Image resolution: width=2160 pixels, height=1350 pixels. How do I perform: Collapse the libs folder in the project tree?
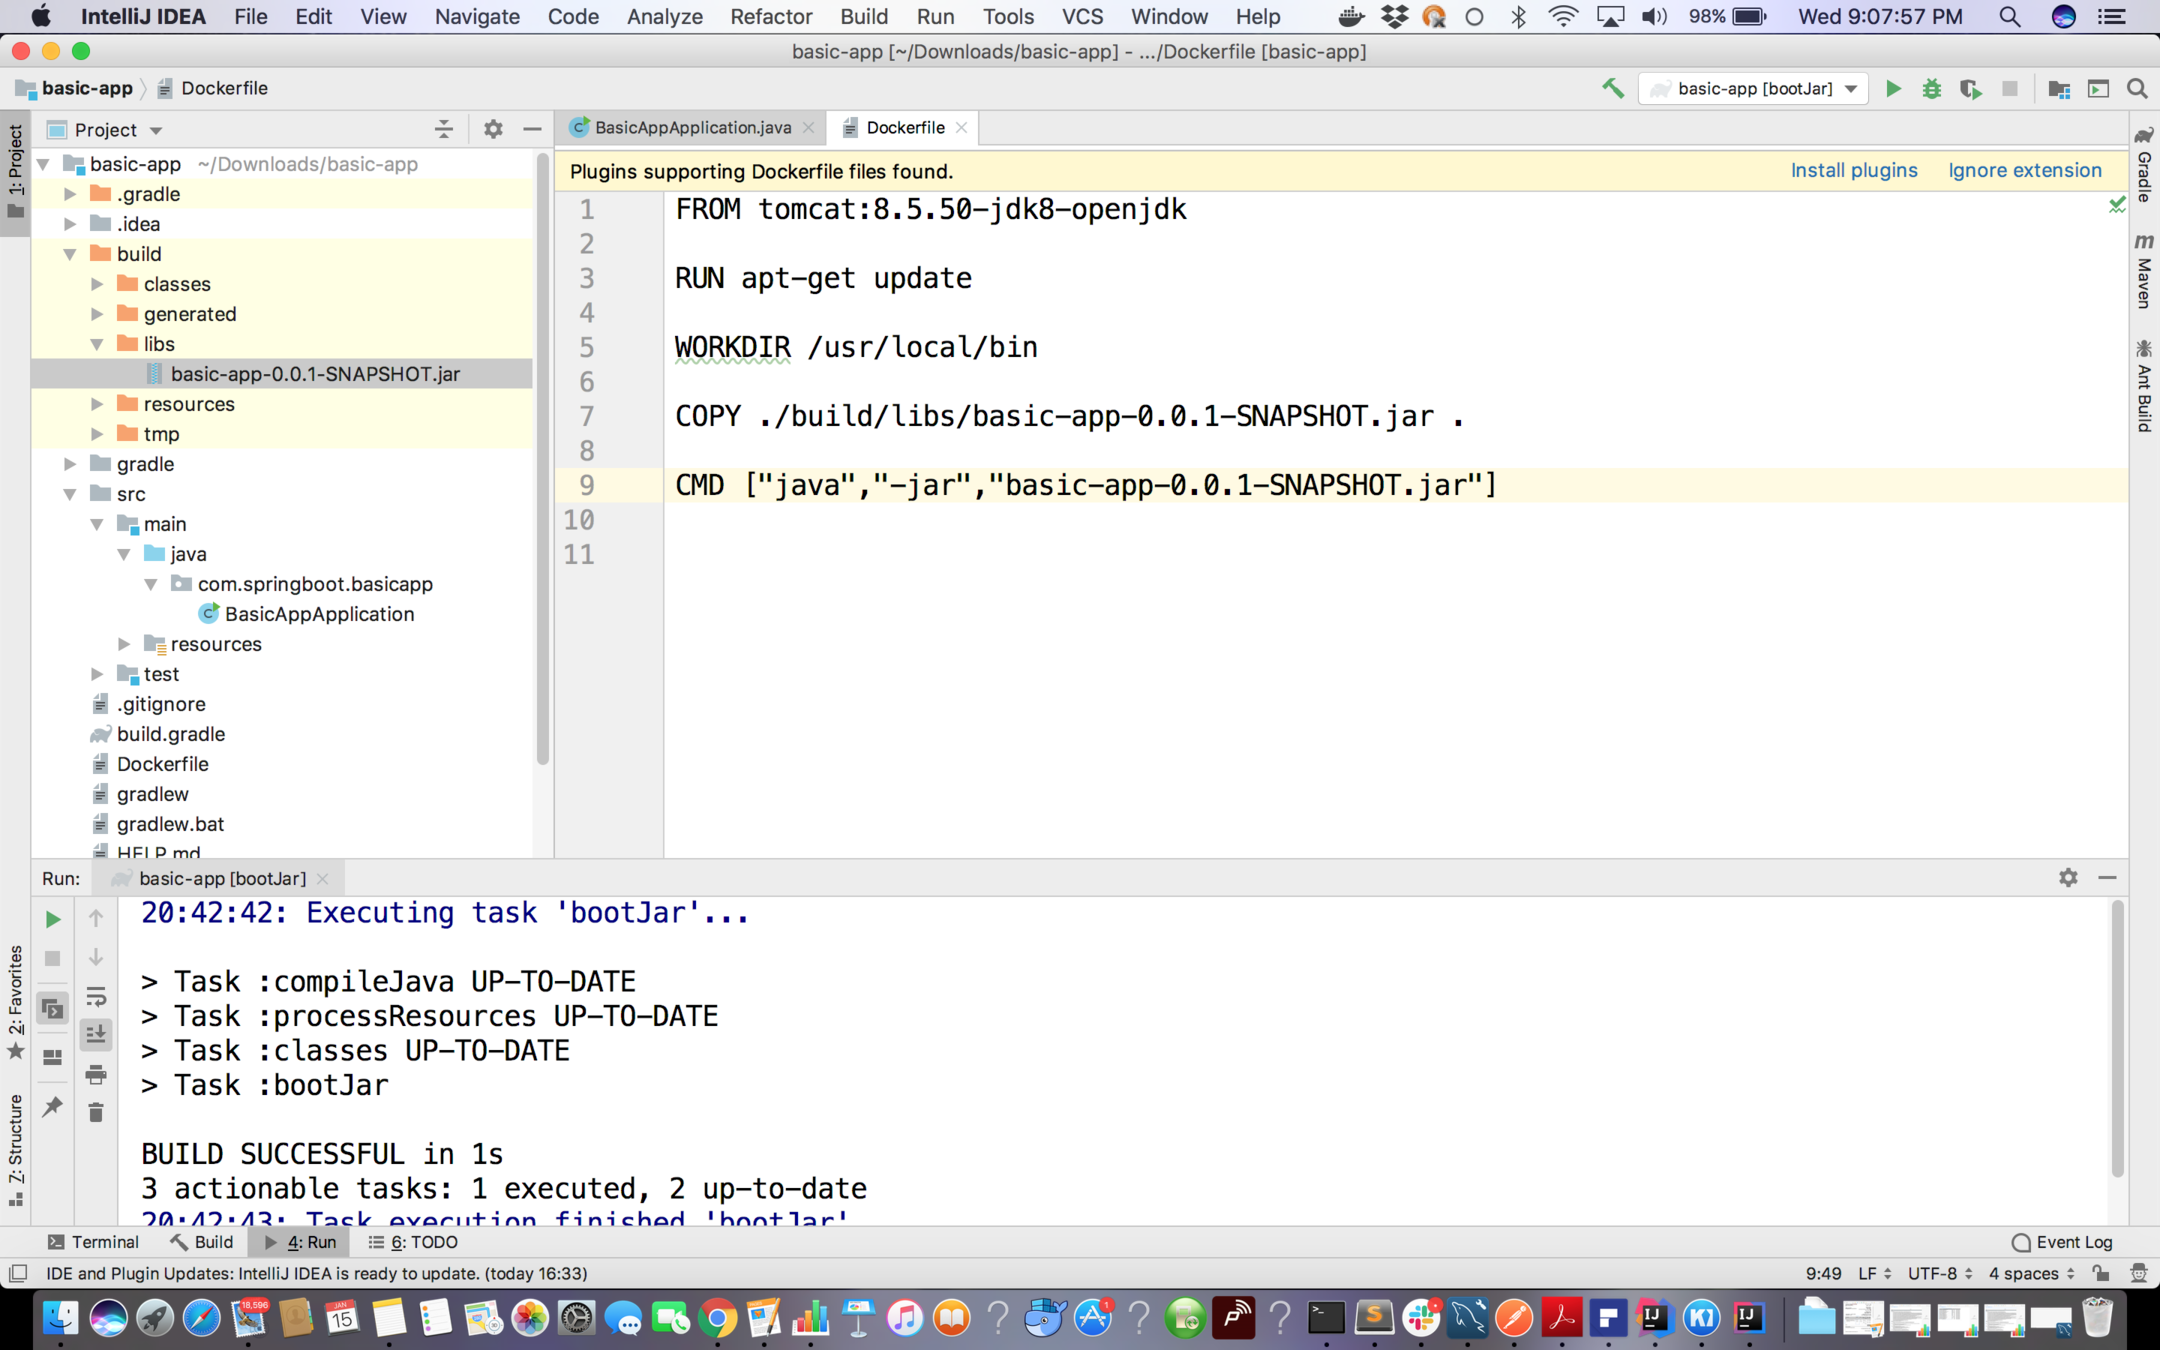tap(97, 344)
